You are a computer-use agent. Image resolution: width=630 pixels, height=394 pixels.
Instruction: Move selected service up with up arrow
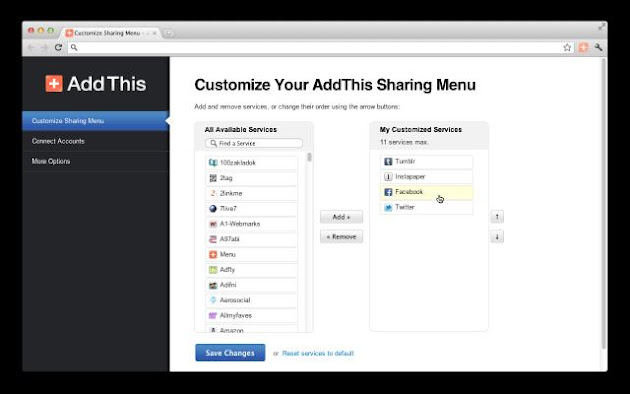coord(497,217)
